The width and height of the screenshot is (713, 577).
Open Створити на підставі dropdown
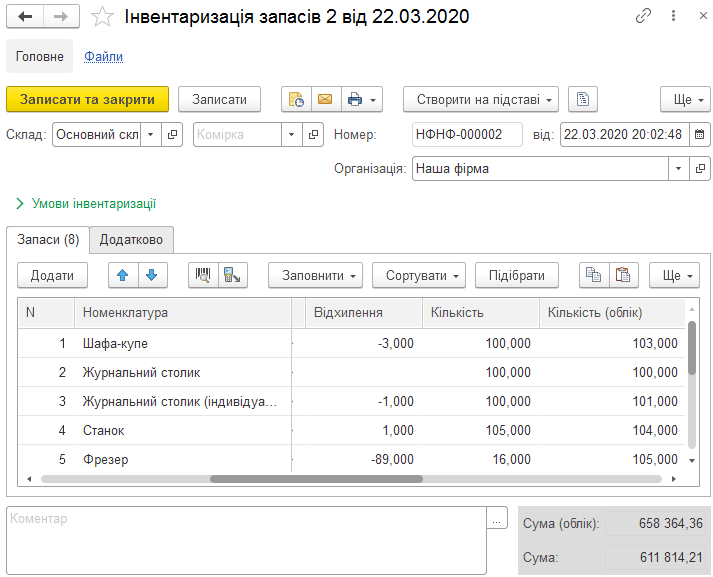coord(481,99)
